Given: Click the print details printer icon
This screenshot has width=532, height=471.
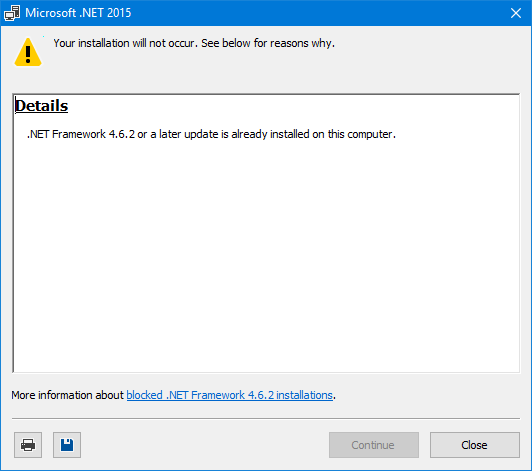Looking at the screenshot, I should pyautogui.click(x=28, y=445).
